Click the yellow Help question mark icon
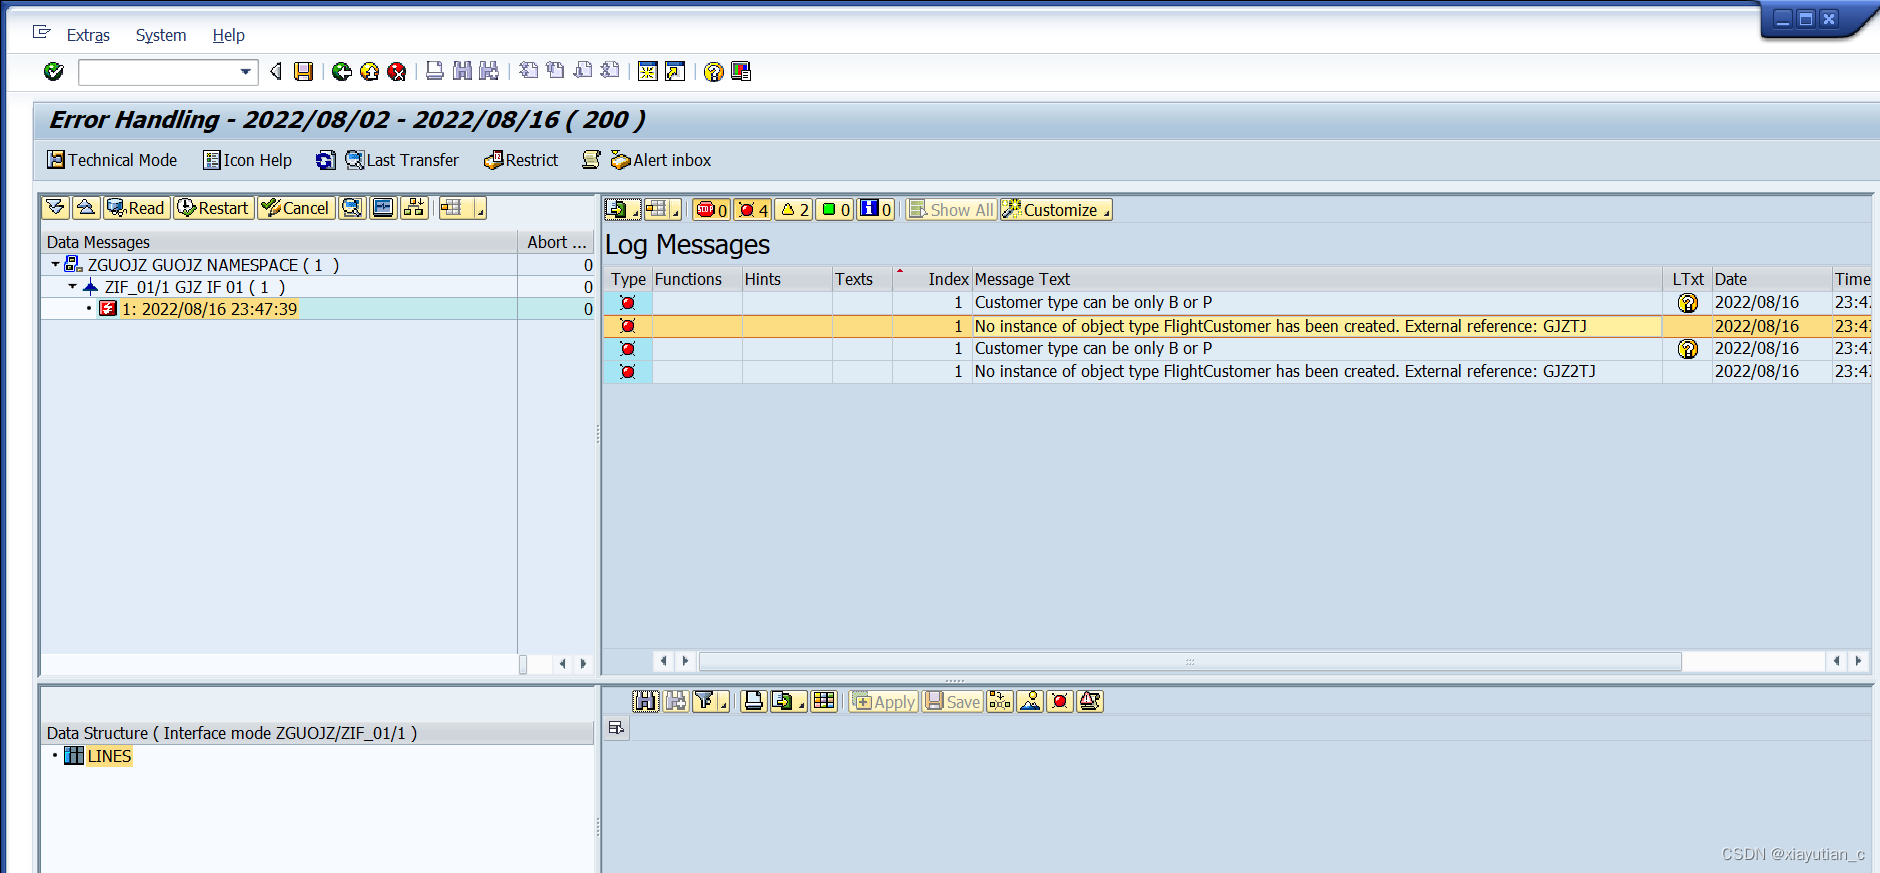The width and height of the screenshot is (1880, 873). pyautogui.click(x=713, y=71)
